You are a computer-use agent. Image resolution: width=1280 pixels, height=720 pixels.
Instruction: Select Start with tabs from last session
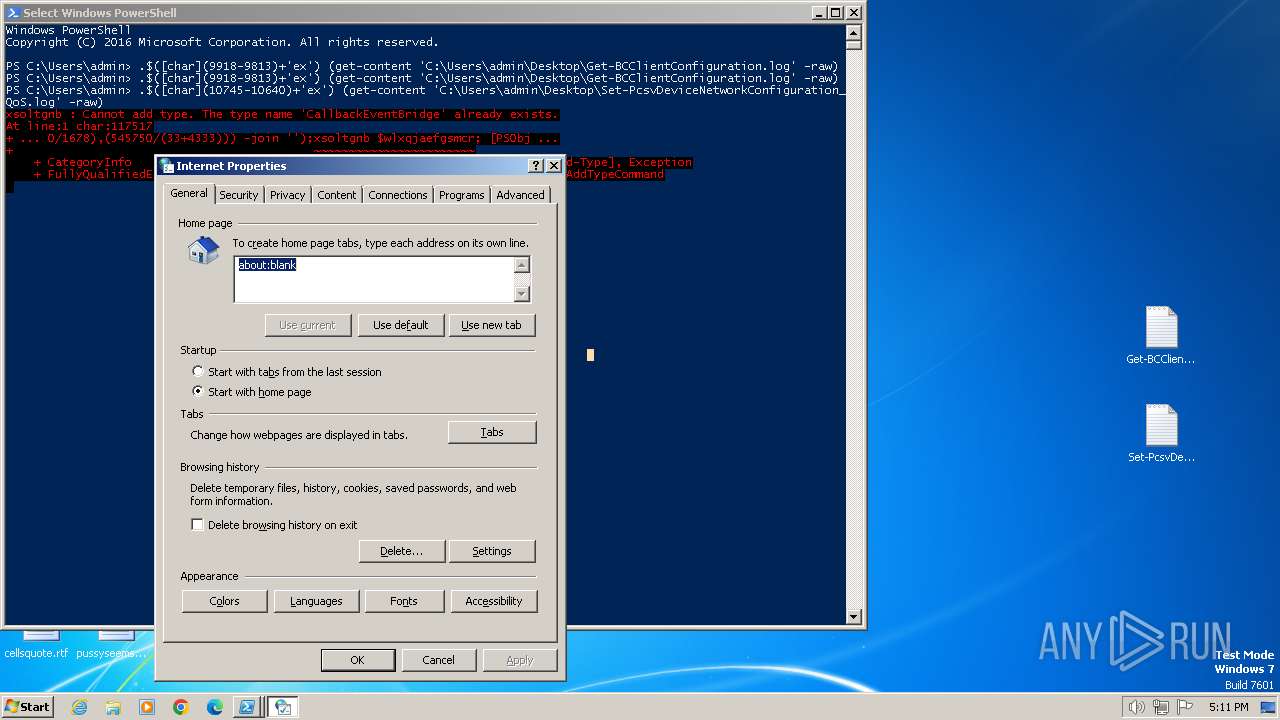pos(286,372)
